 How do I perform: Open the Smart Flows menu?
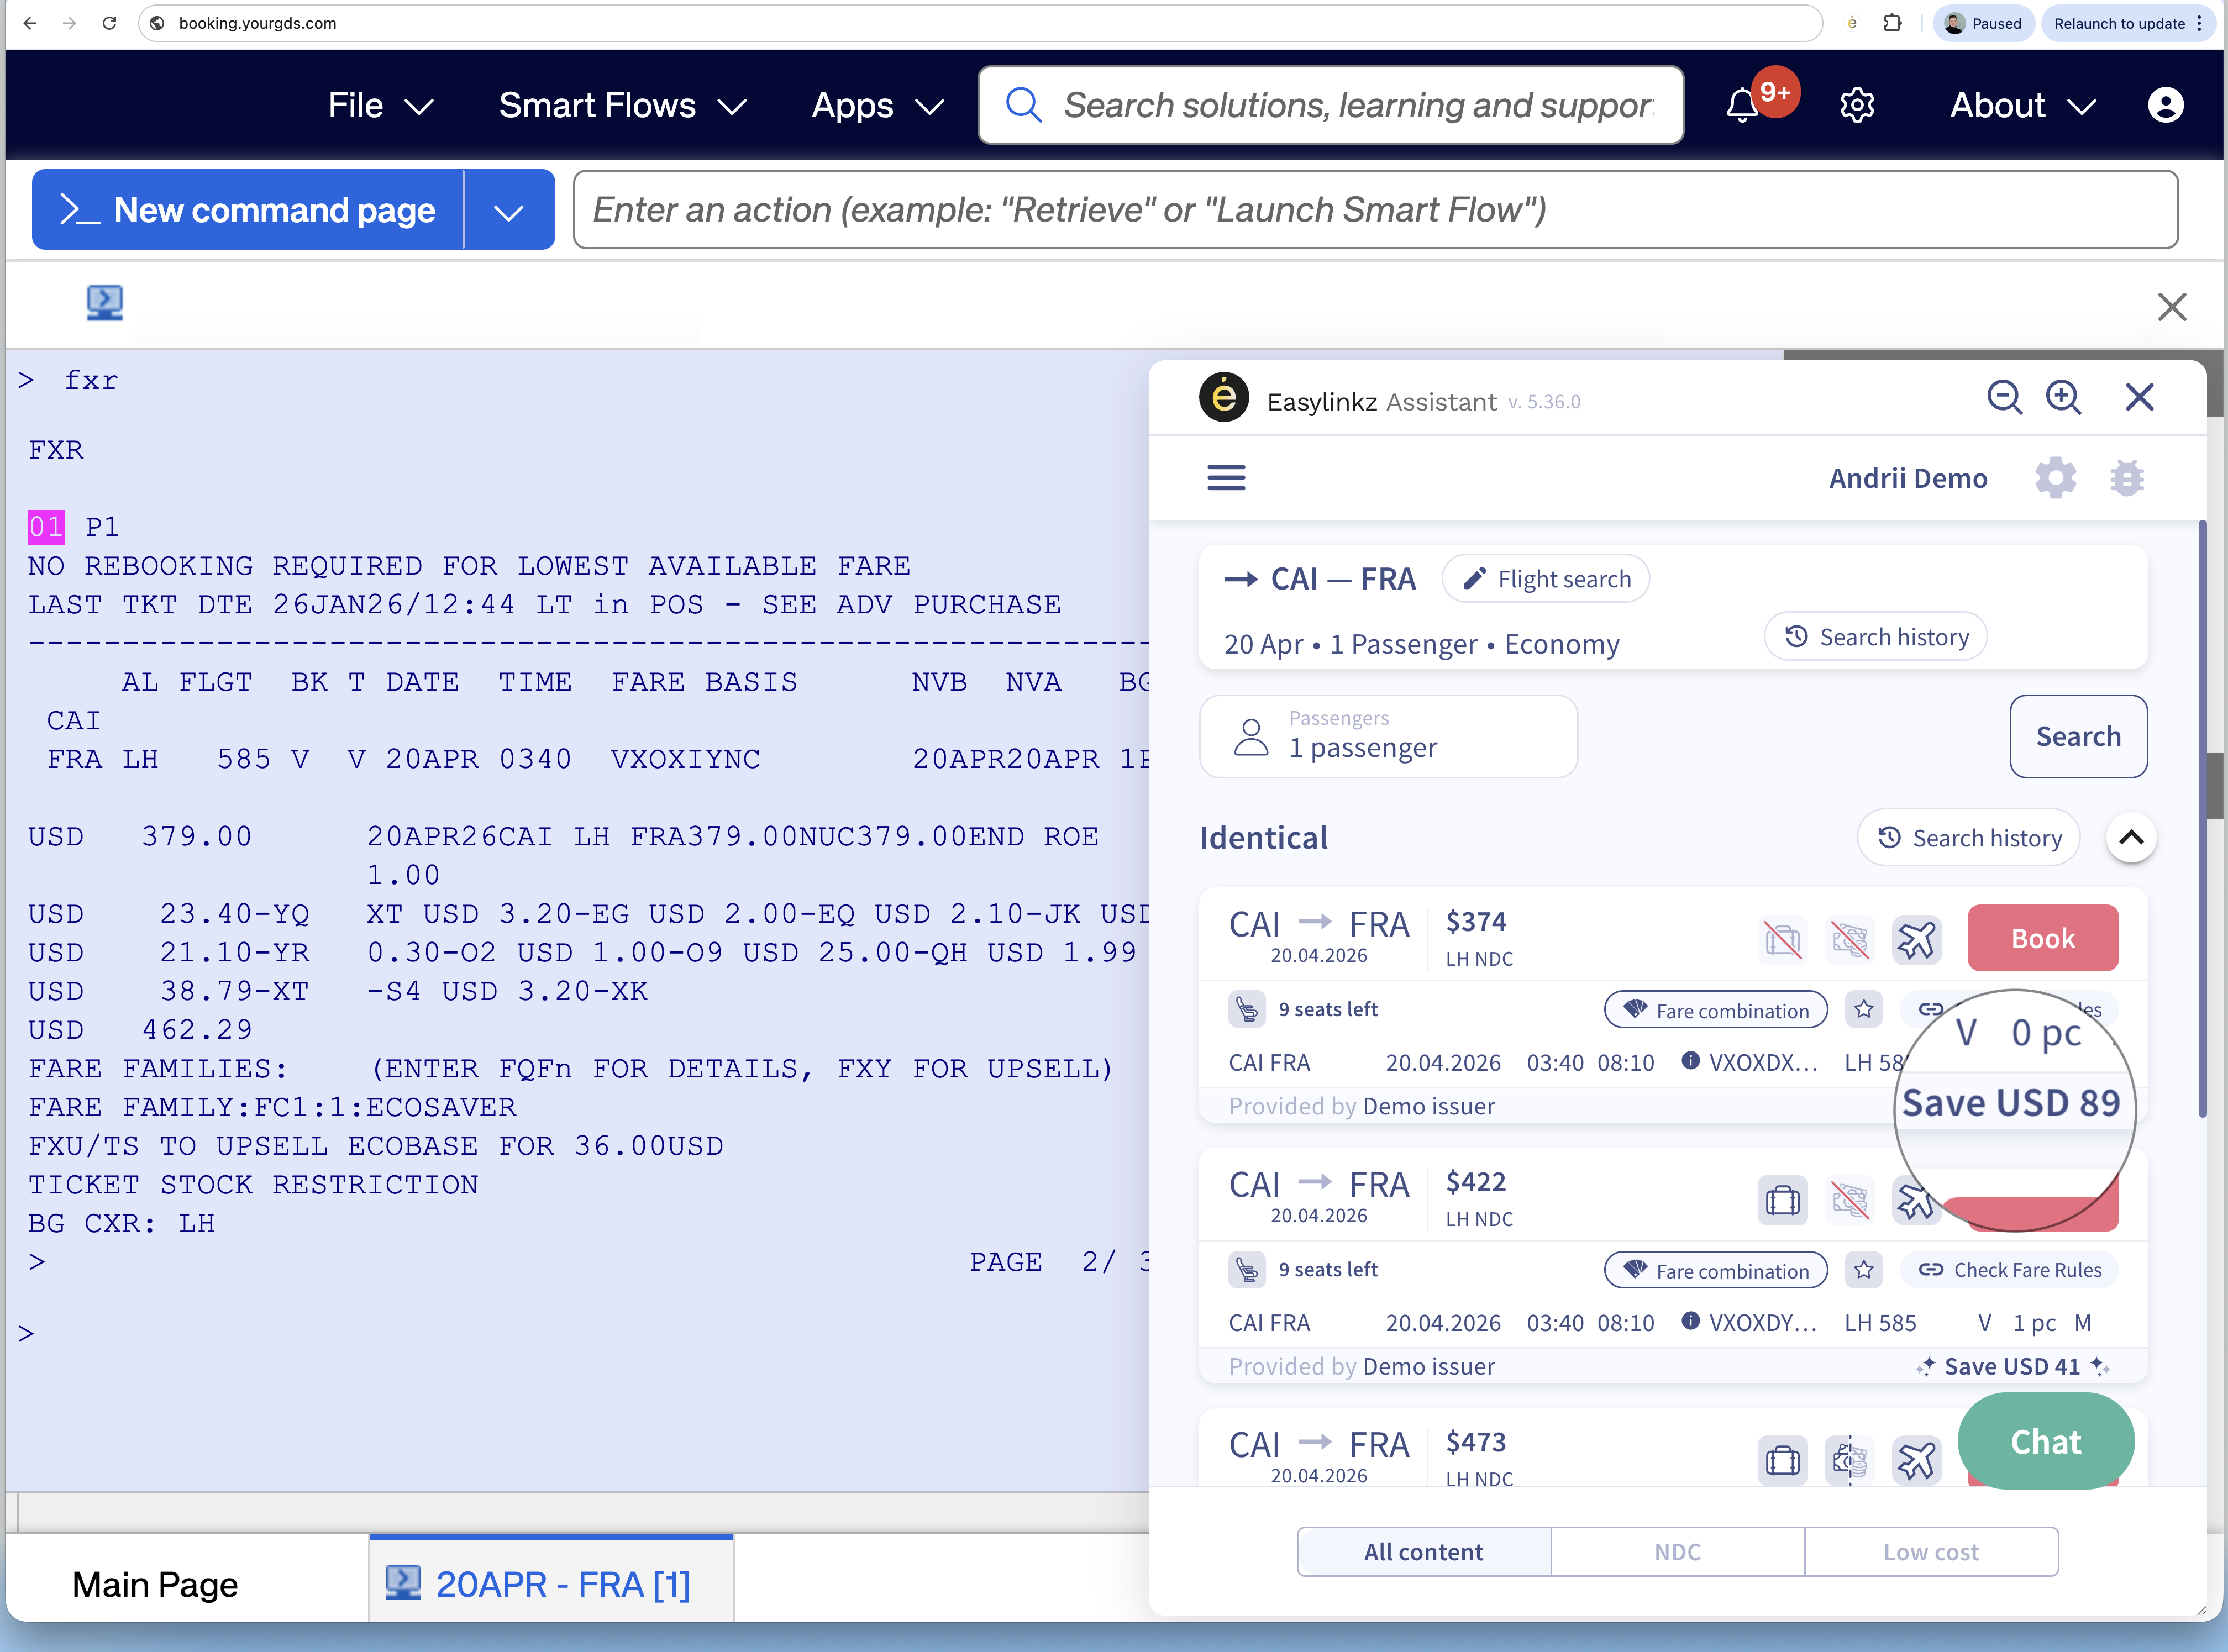(621, 105)
